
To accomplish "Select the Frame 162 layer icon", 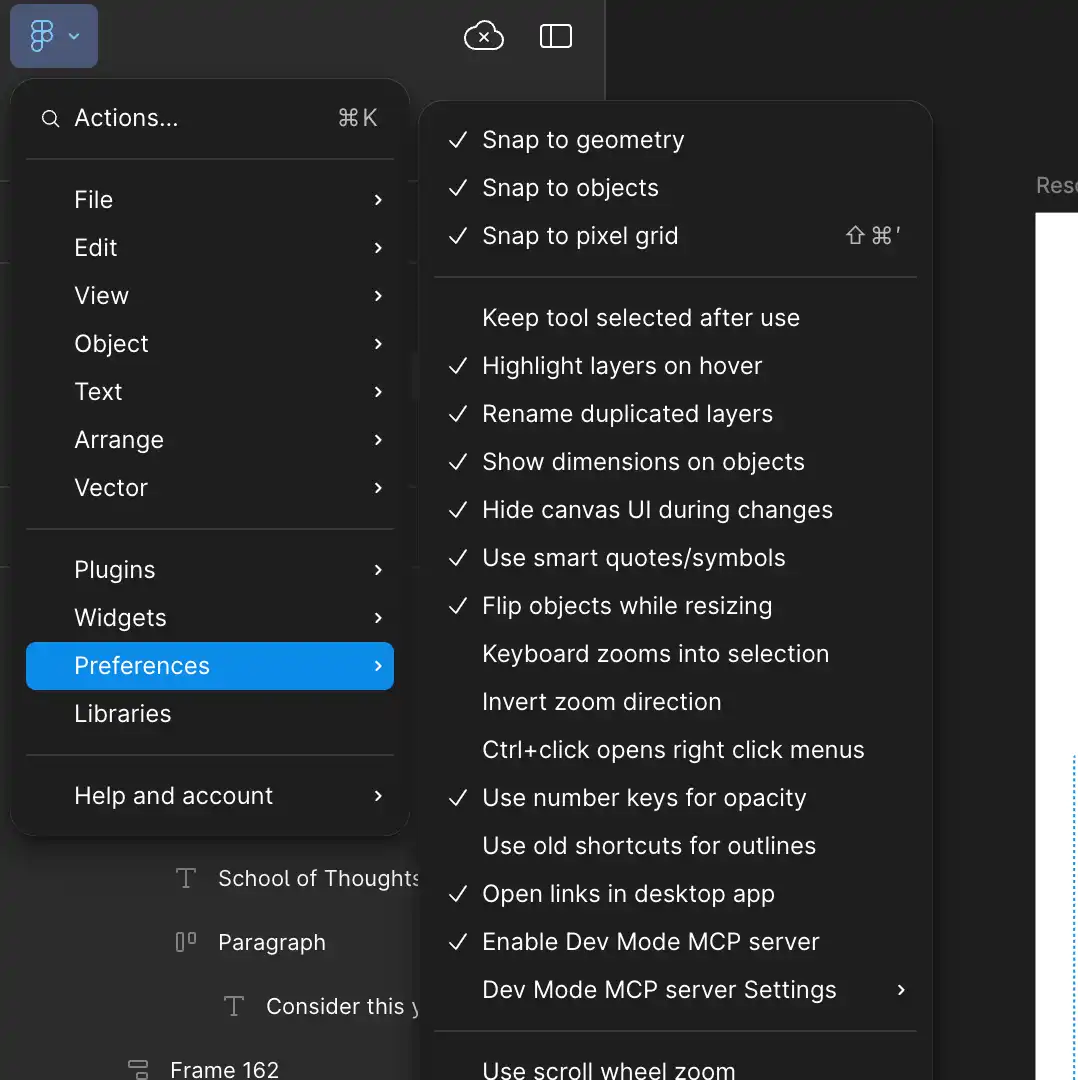I will point(138,1069).
